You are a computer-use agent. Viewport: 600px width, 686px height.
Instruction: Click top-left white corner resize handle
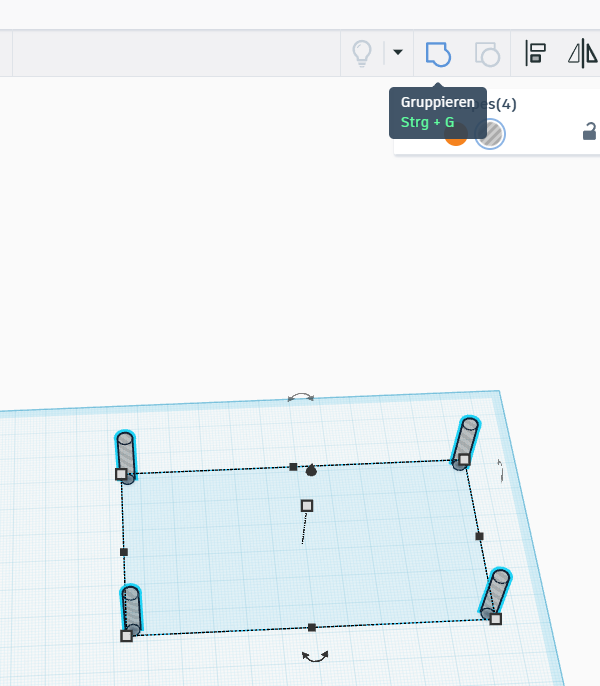point(121,474)
